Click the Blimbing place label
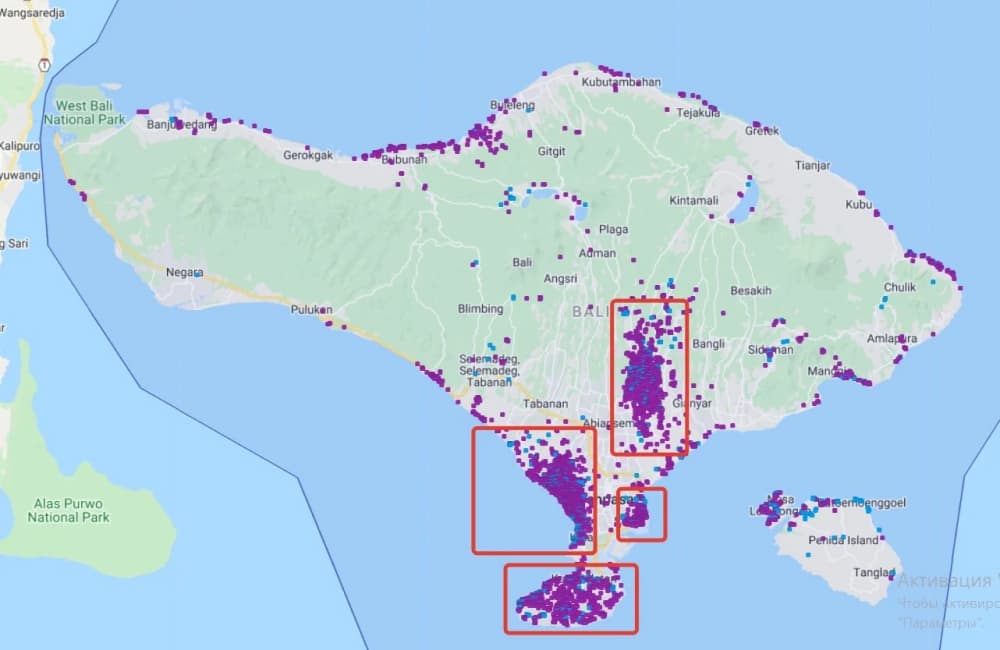1000x650 pixels. pos(480,309)
